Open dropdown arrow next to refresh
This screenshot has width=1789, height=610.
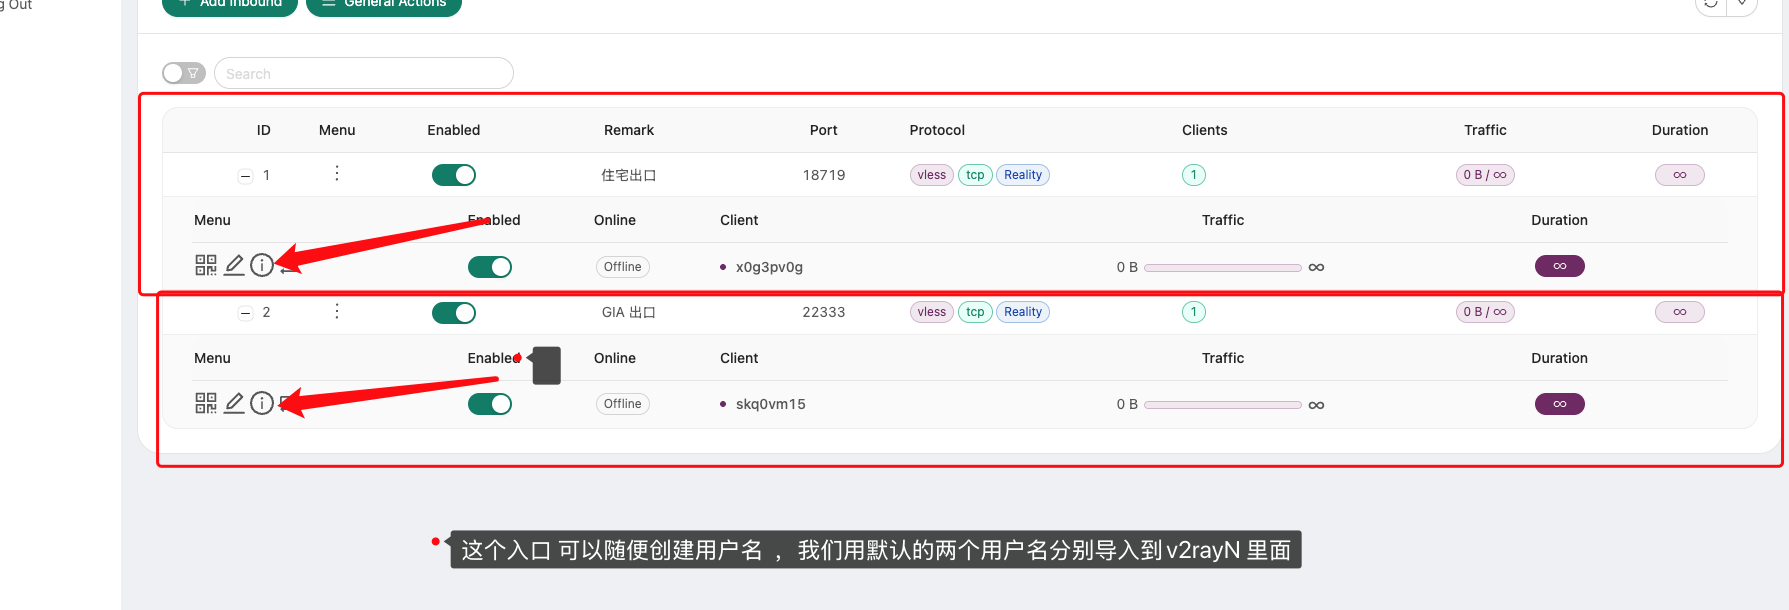(x=1742, y=4)
